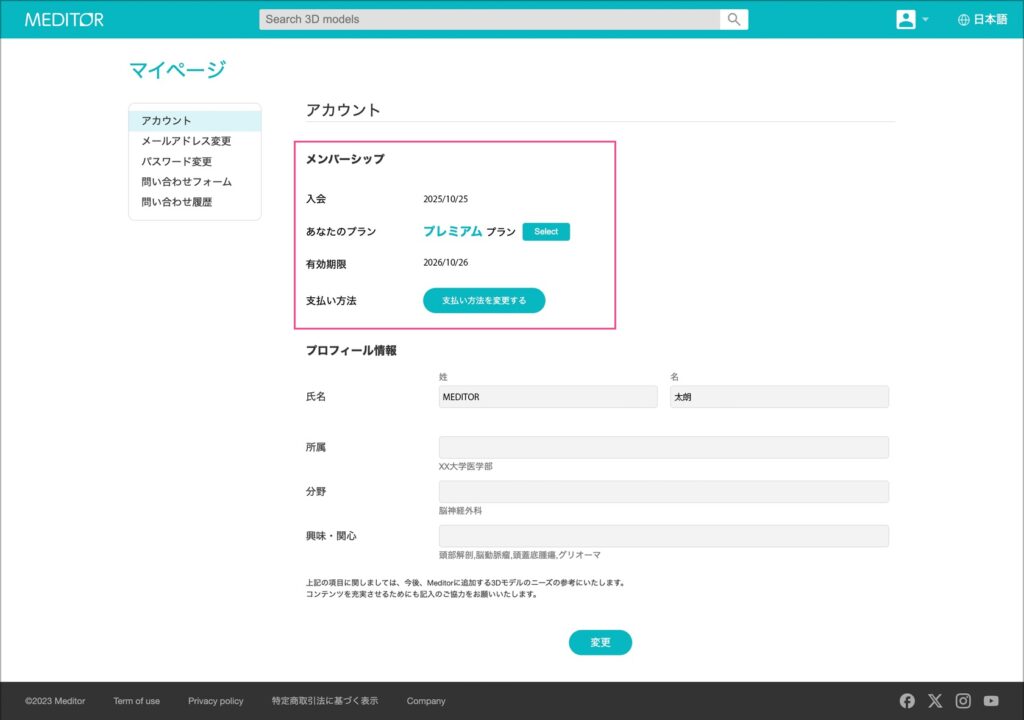The height and width of the screenshot is (720, 1024).
Task: Open the Instagram footer icon
Action: [963, 701]
